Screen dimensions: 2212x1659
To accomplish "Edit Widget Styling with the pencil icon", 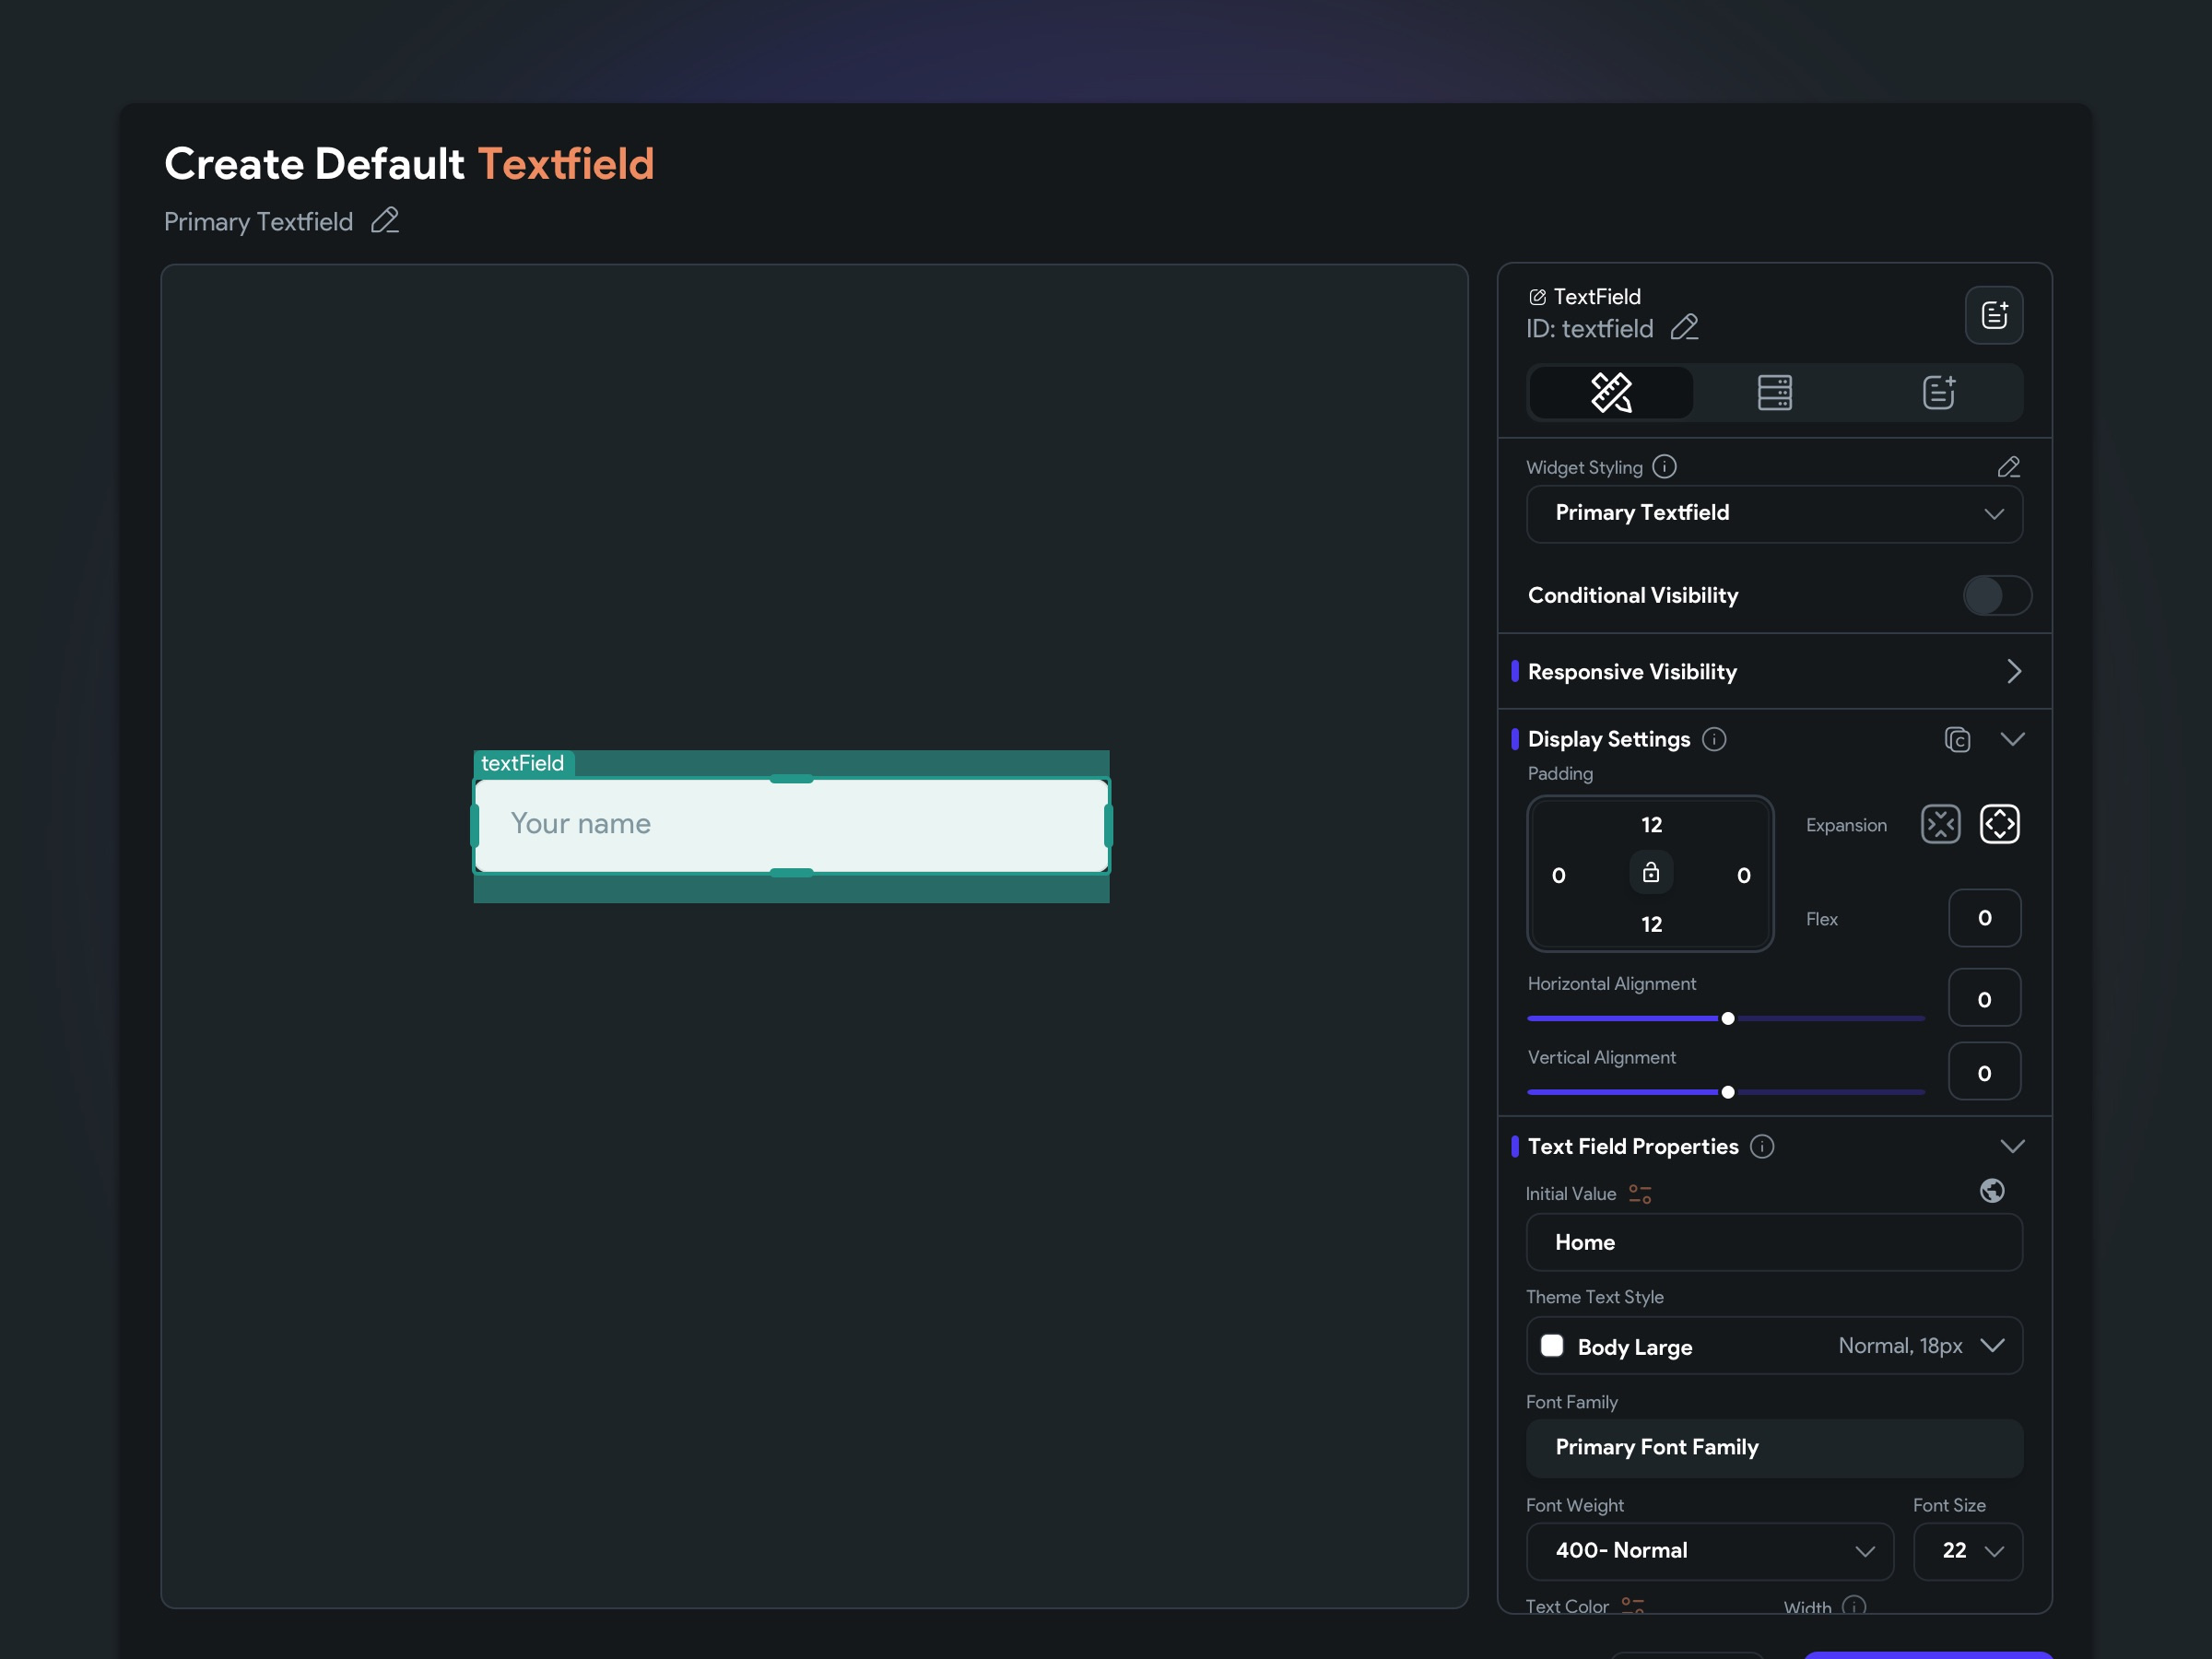I will [2009, 466].
